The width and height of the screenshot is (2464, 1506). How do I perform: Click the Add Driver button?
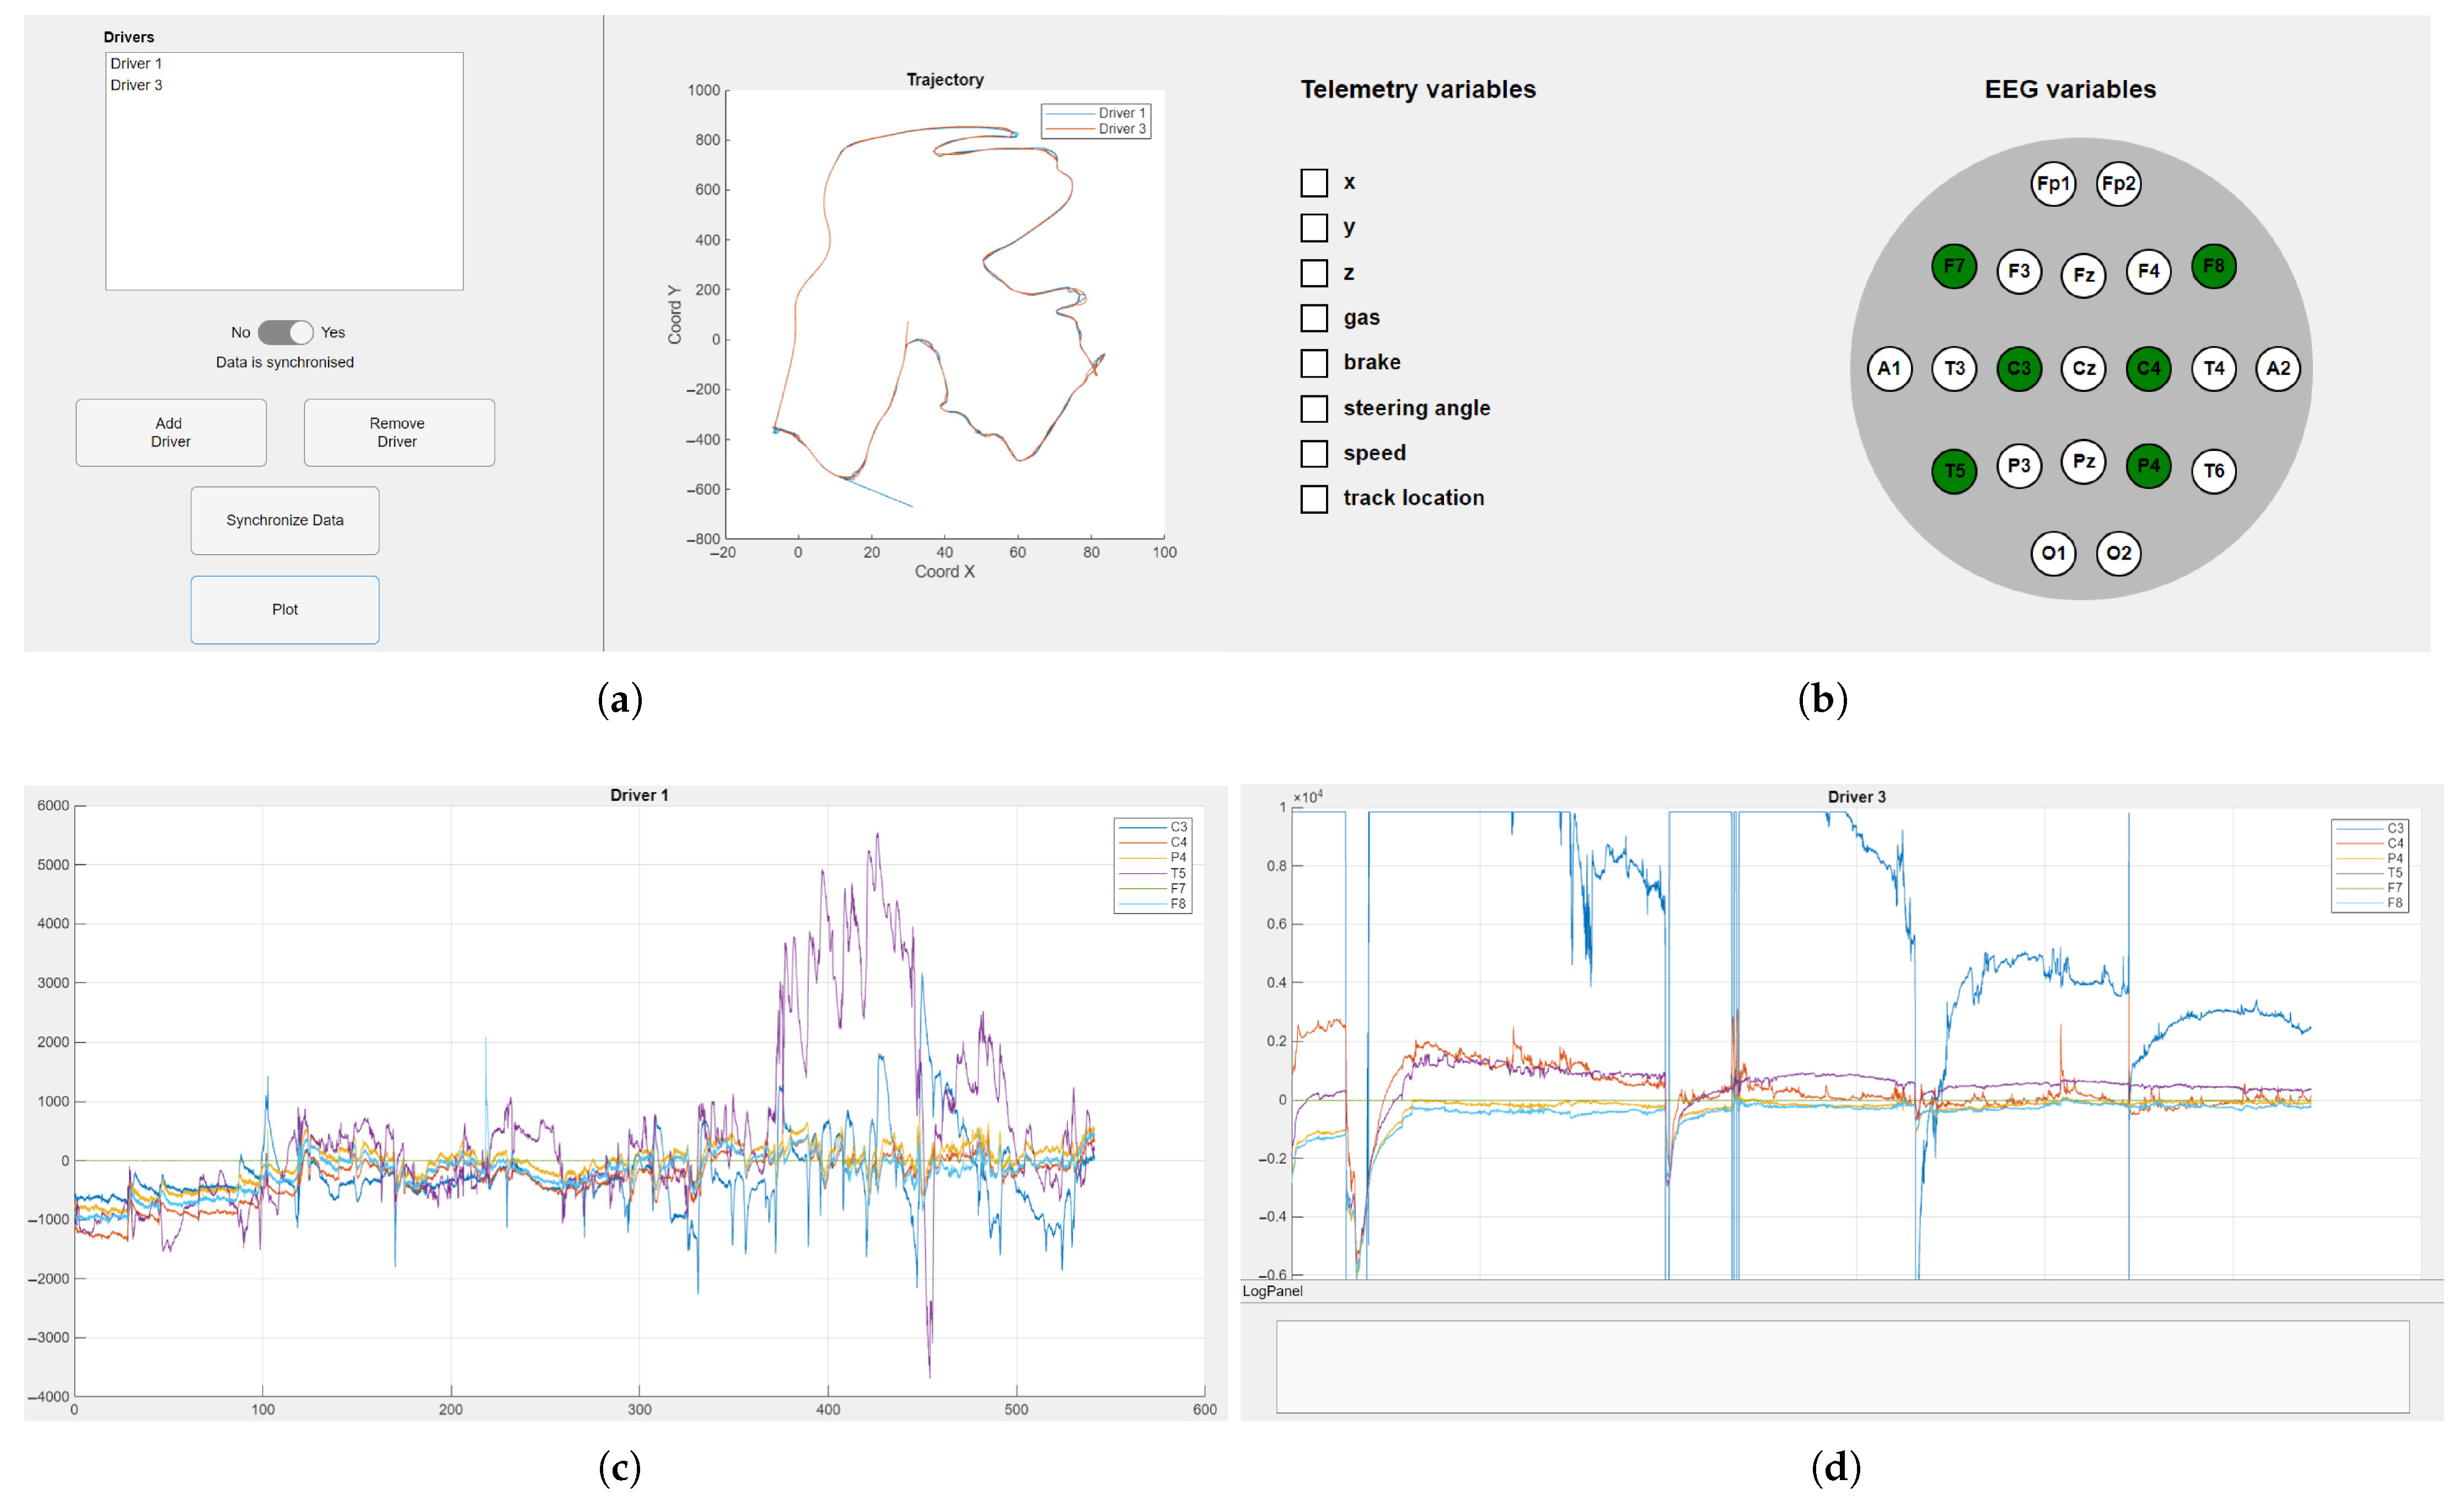tap(171, 433)
